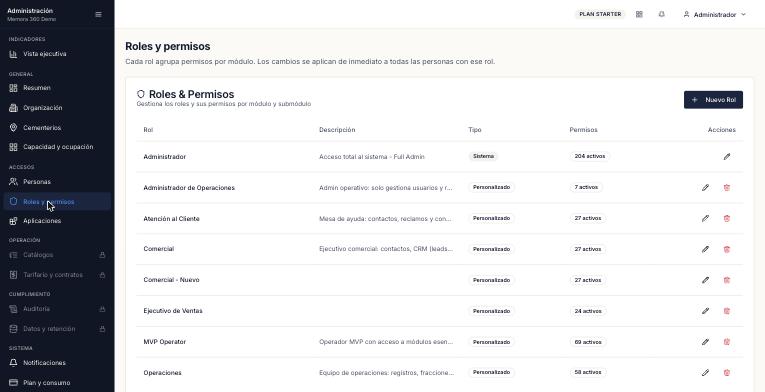765x392 pixels.
Task: Open Organización in sidebar
Action: 57,108
